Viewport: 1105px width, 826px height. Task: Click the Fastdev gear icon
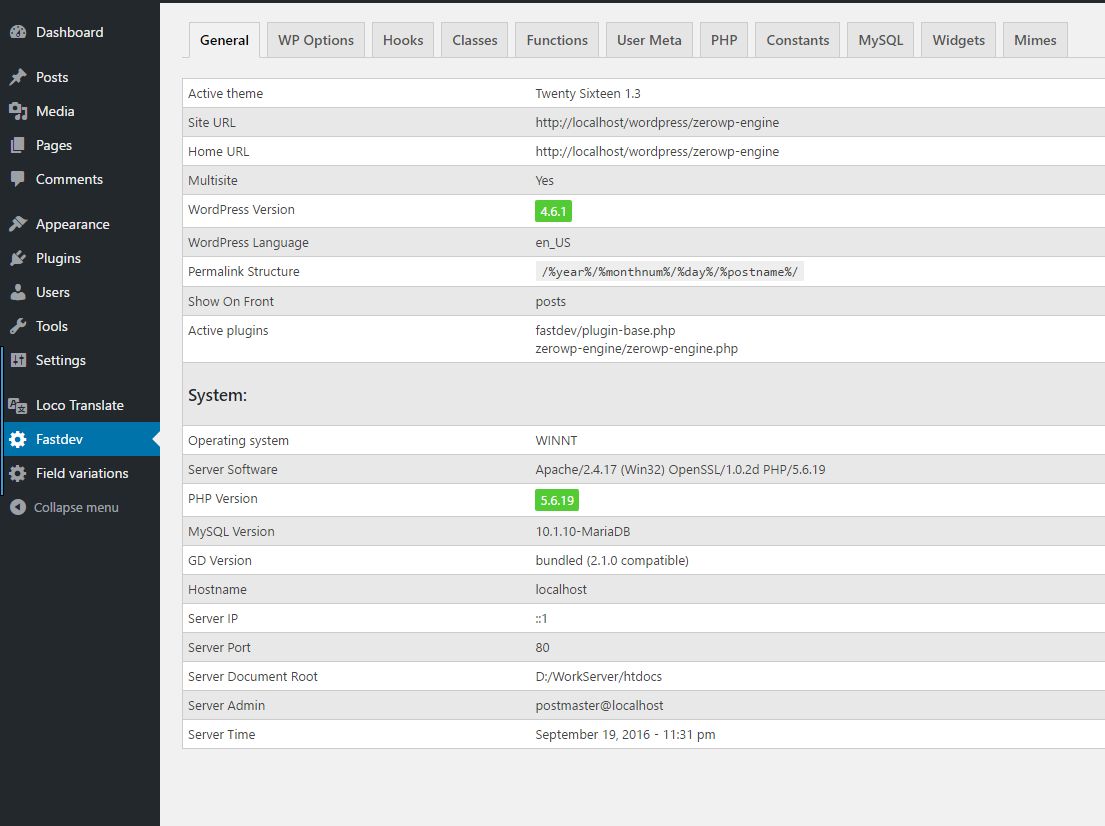point(18,439)
